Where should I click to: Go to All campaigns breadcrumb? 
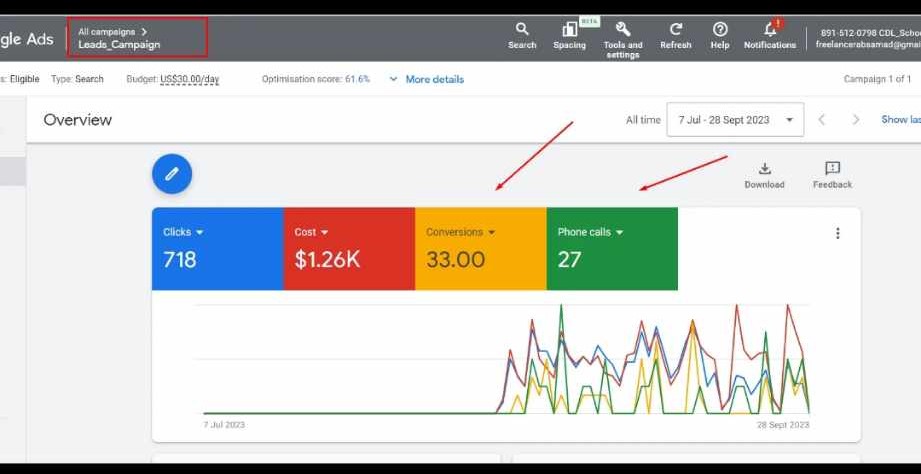point(106,32)
